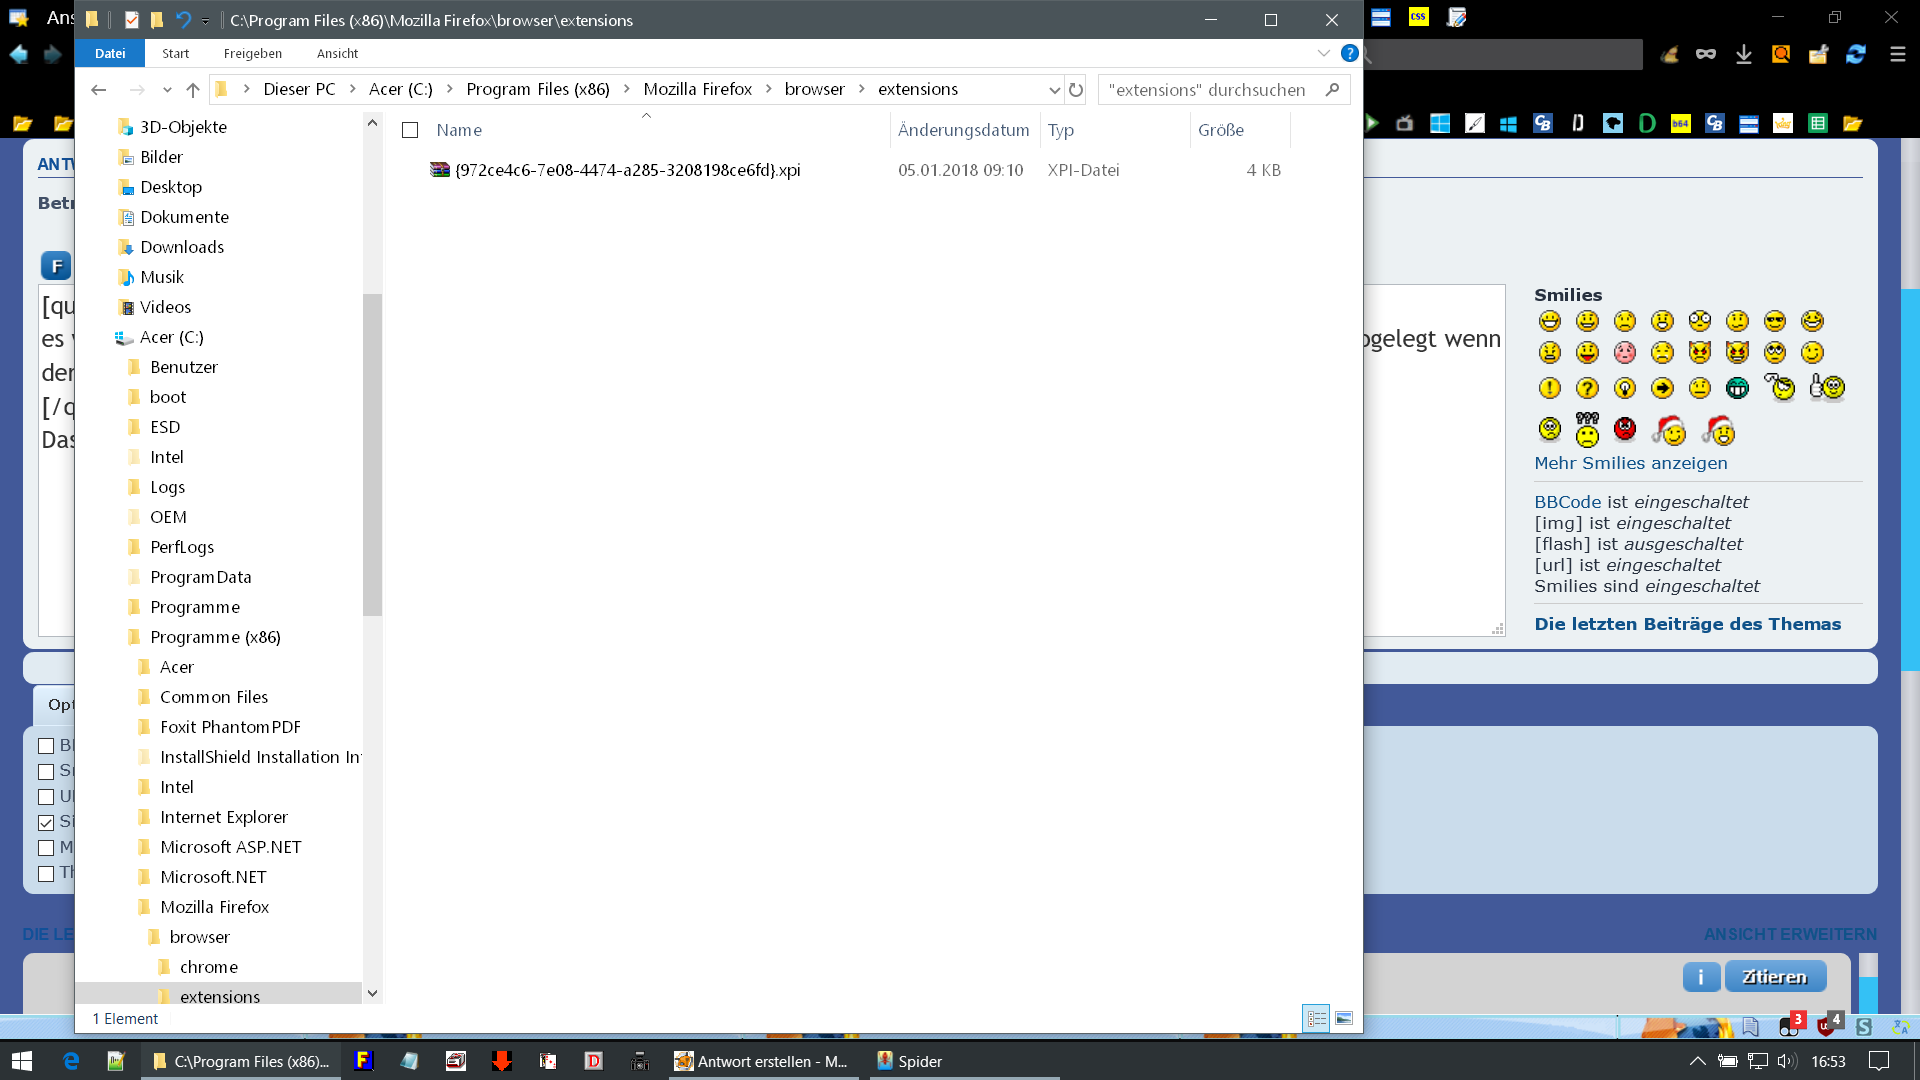Select the Downloads folder in the tree
Screen dimensions: 1920x1080
coord(182,247)
